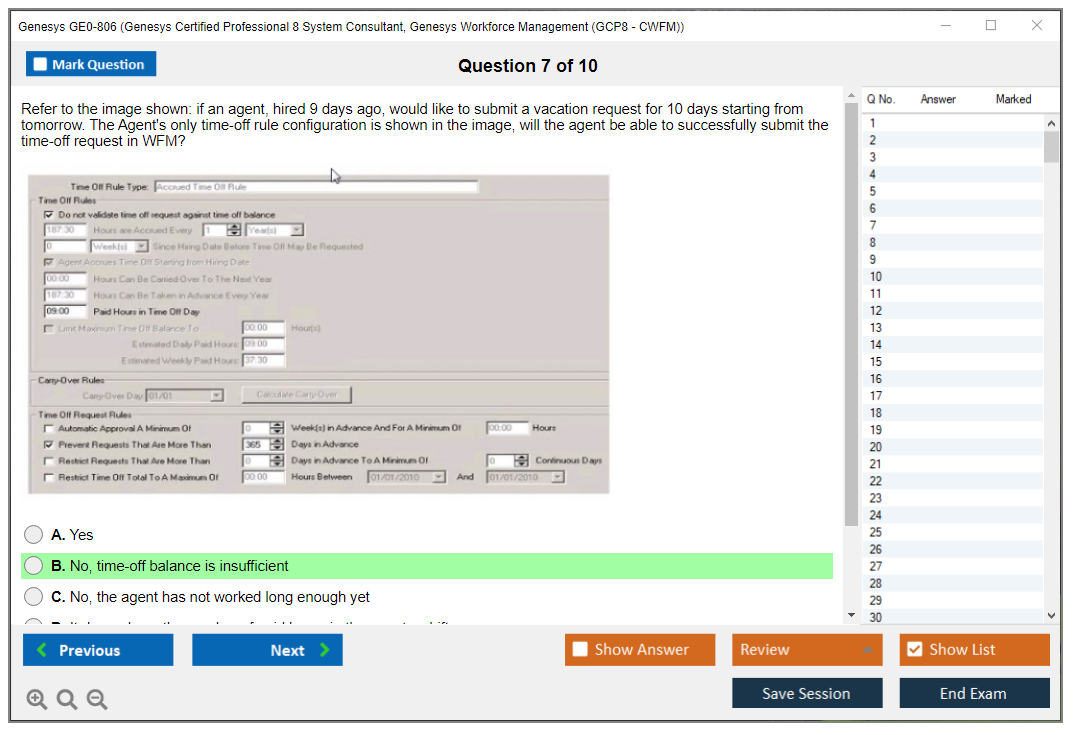Pick option C, not worked long enough

(x=34, y=597)
